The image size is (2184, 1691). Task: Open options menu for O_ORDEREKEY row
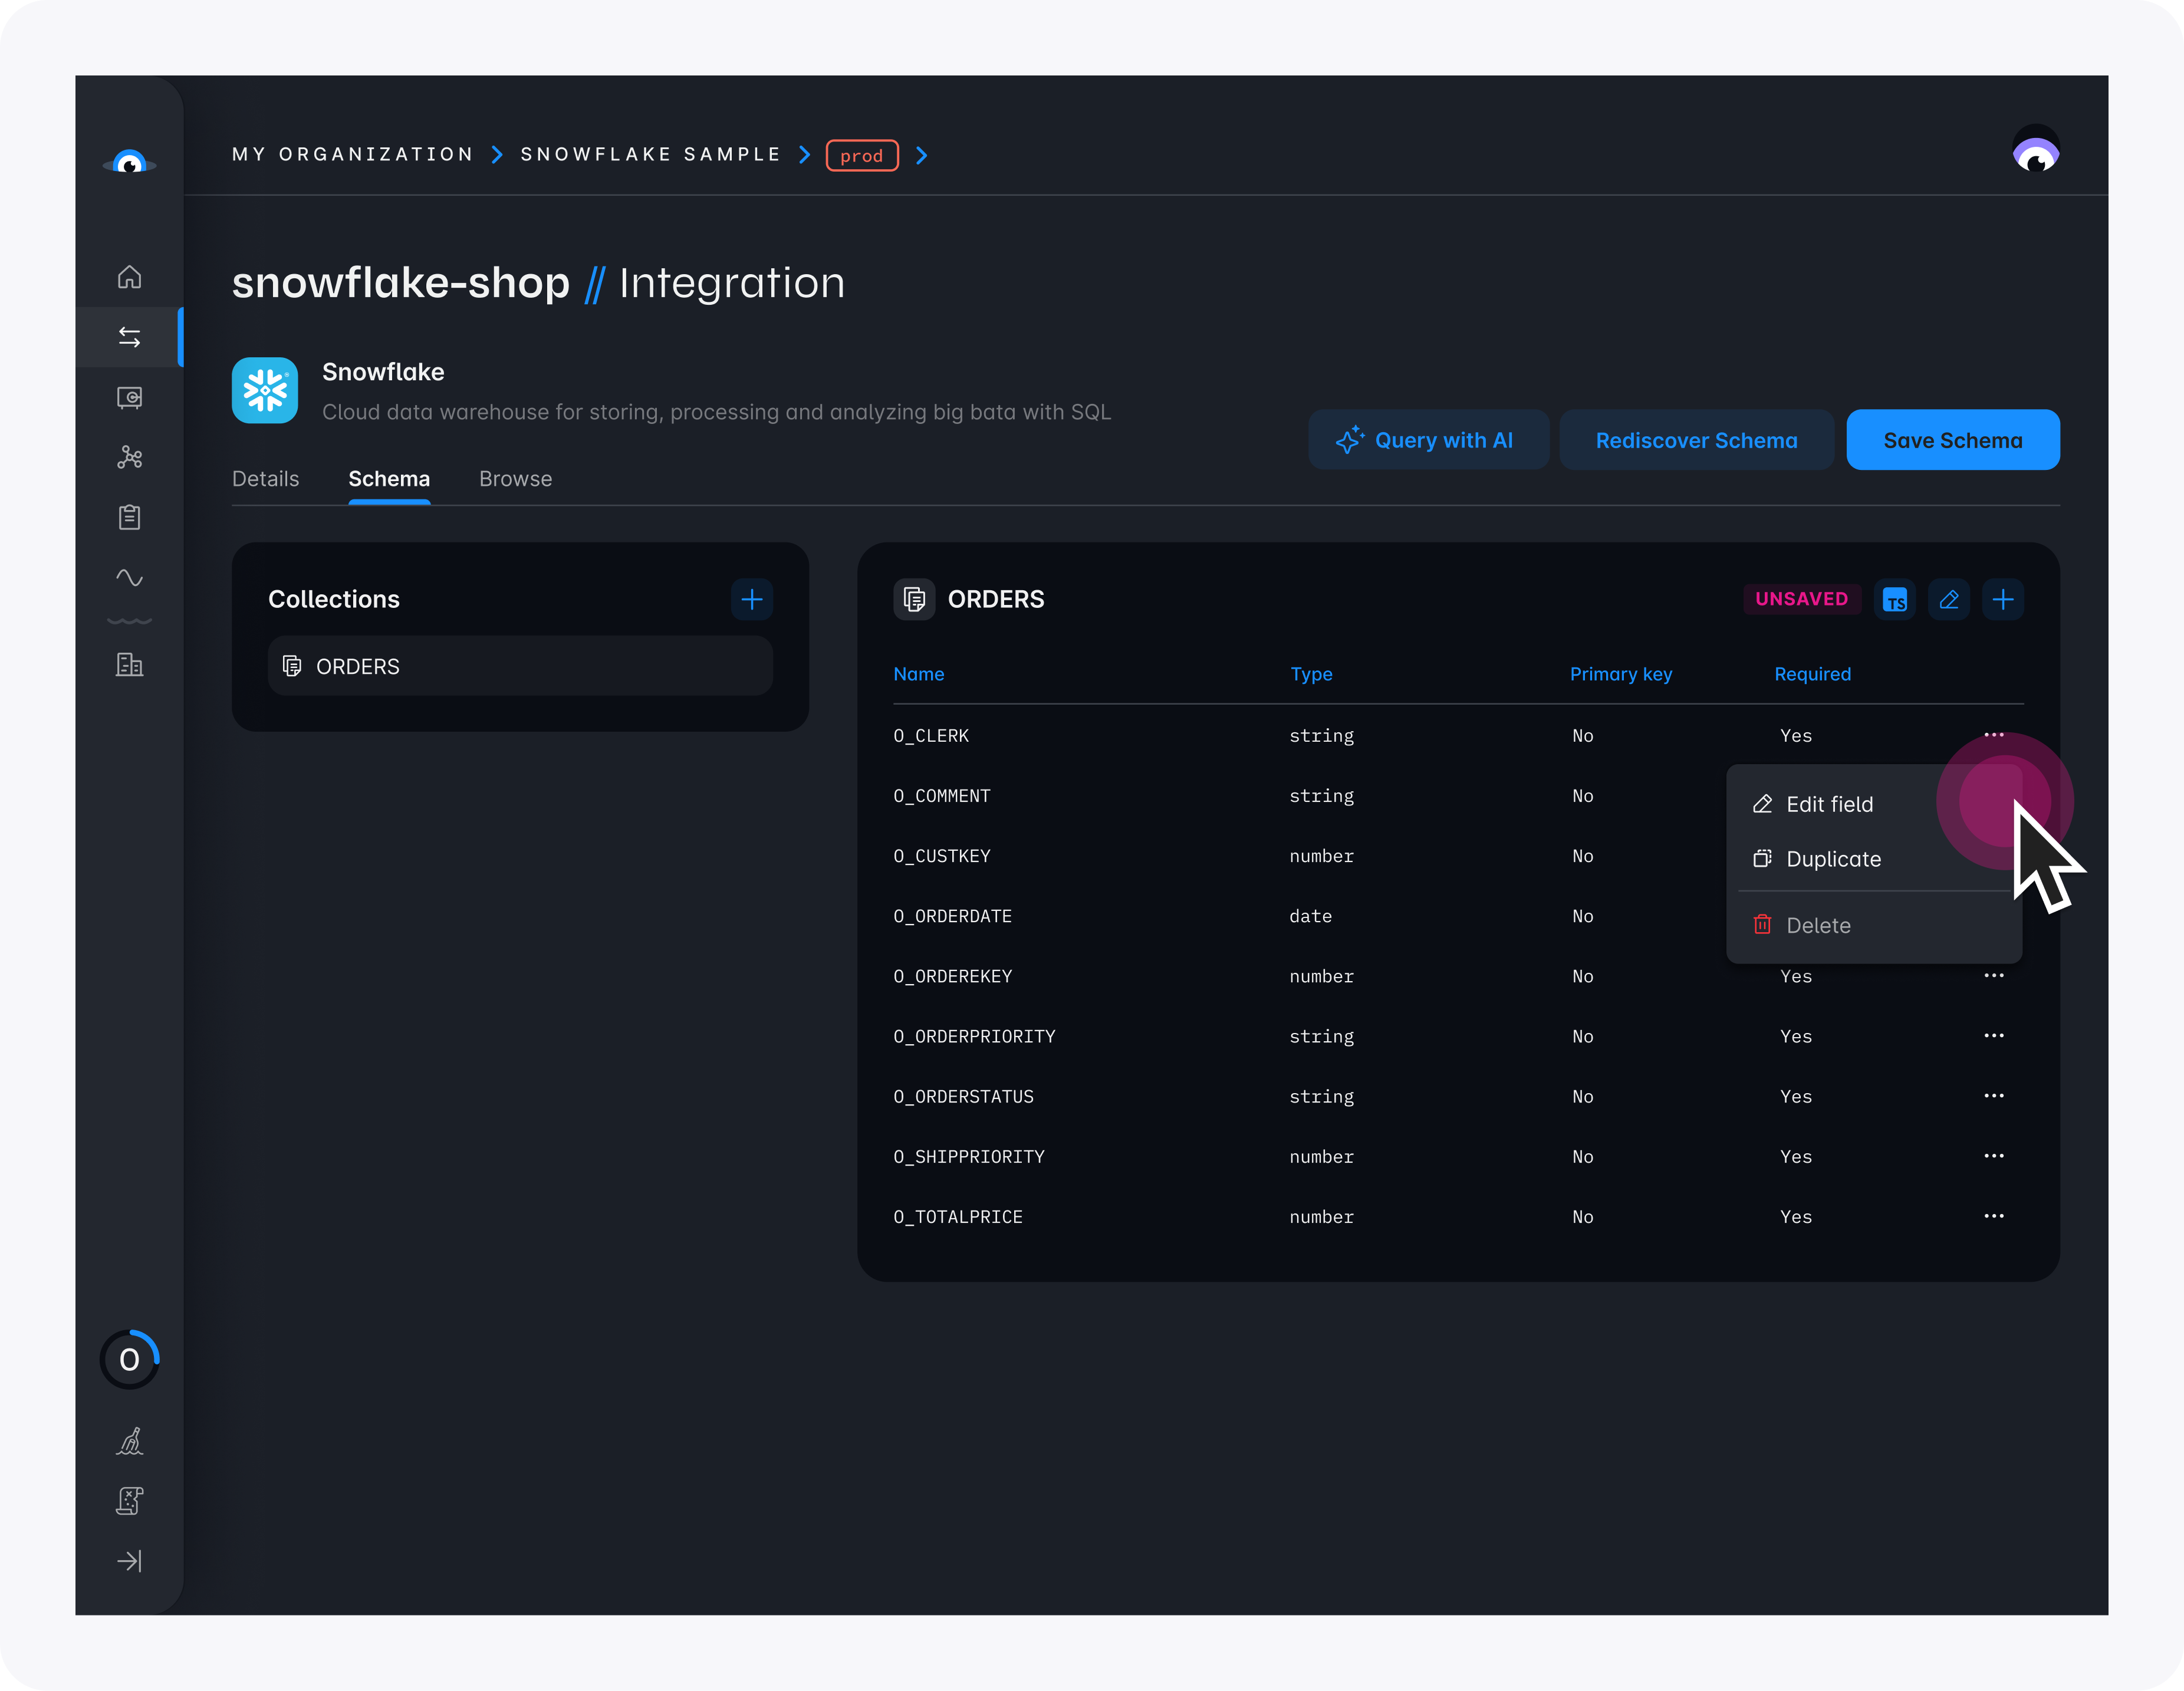pyautogui.click(x=1994, y=975)
